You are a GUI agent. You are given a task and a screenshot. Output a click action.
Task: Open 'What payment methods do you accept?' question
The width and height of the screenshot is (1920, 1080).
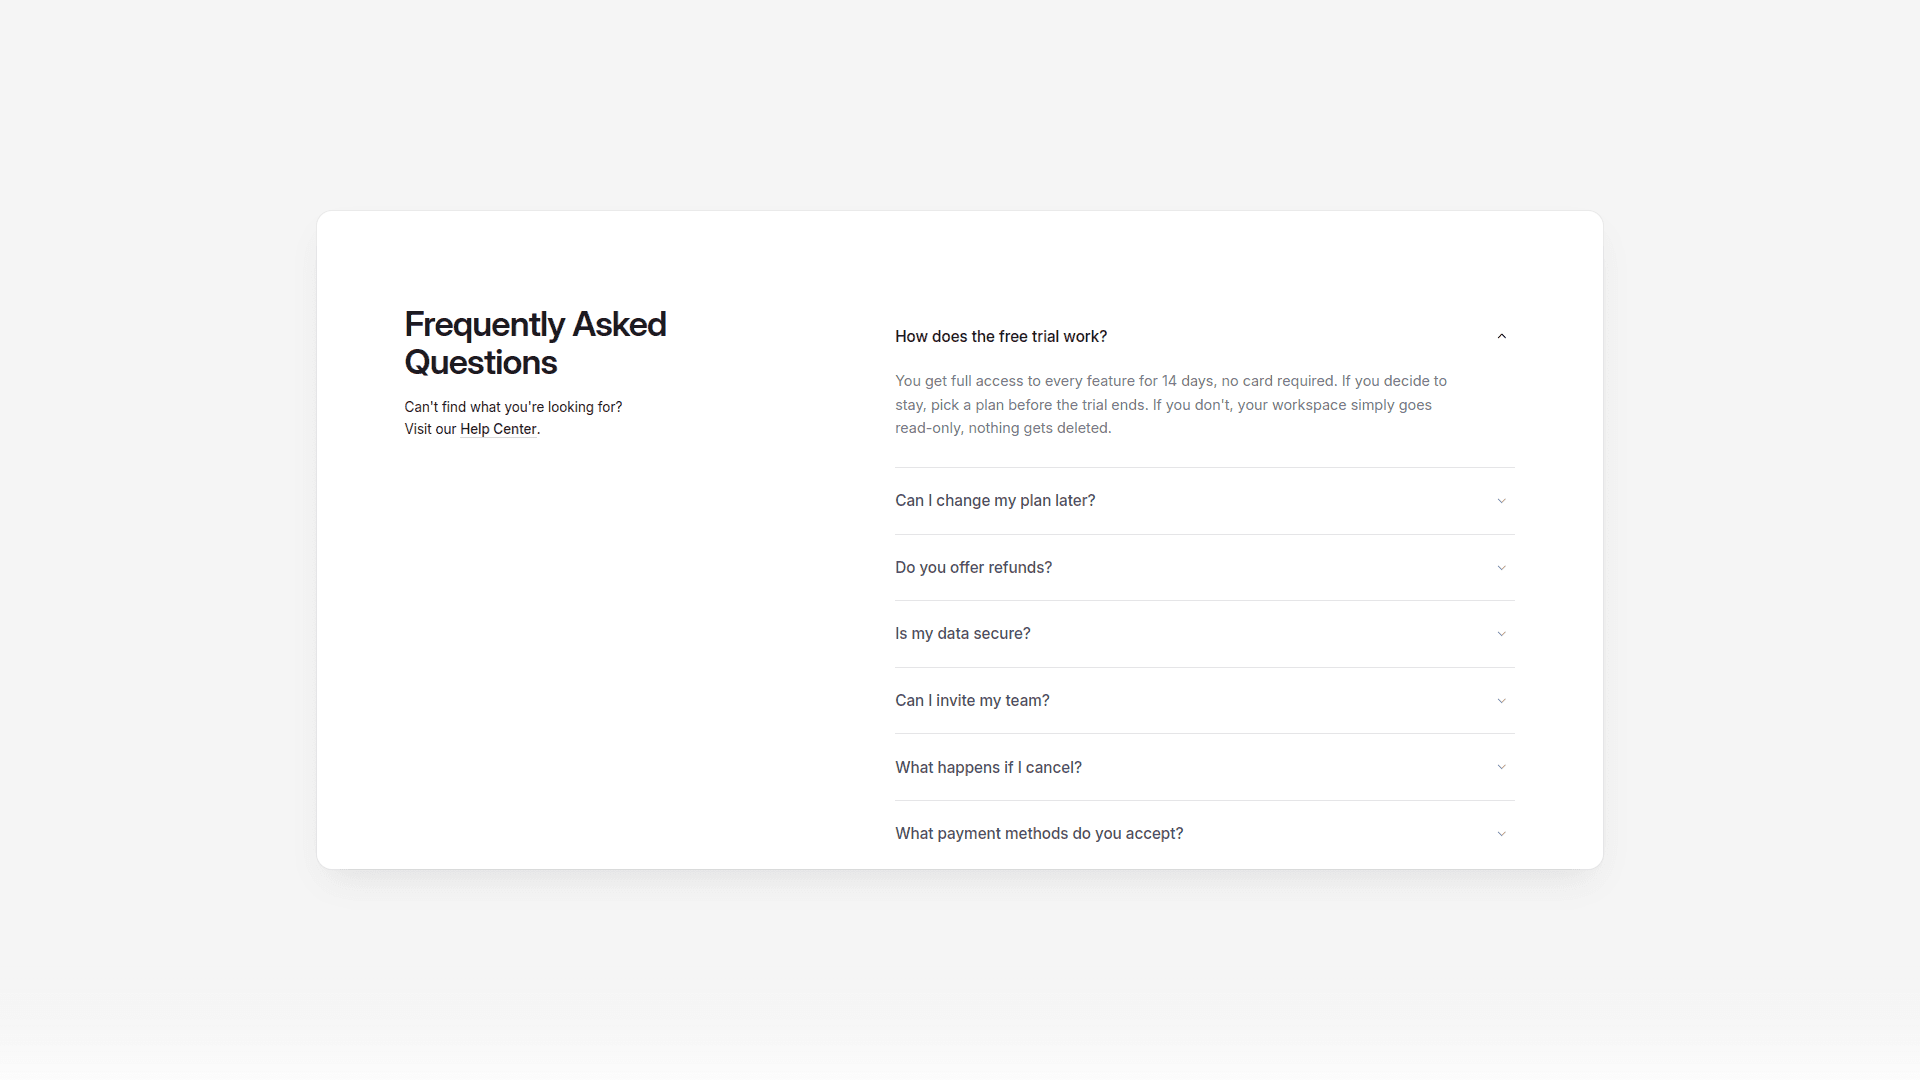coord(1204,834)
